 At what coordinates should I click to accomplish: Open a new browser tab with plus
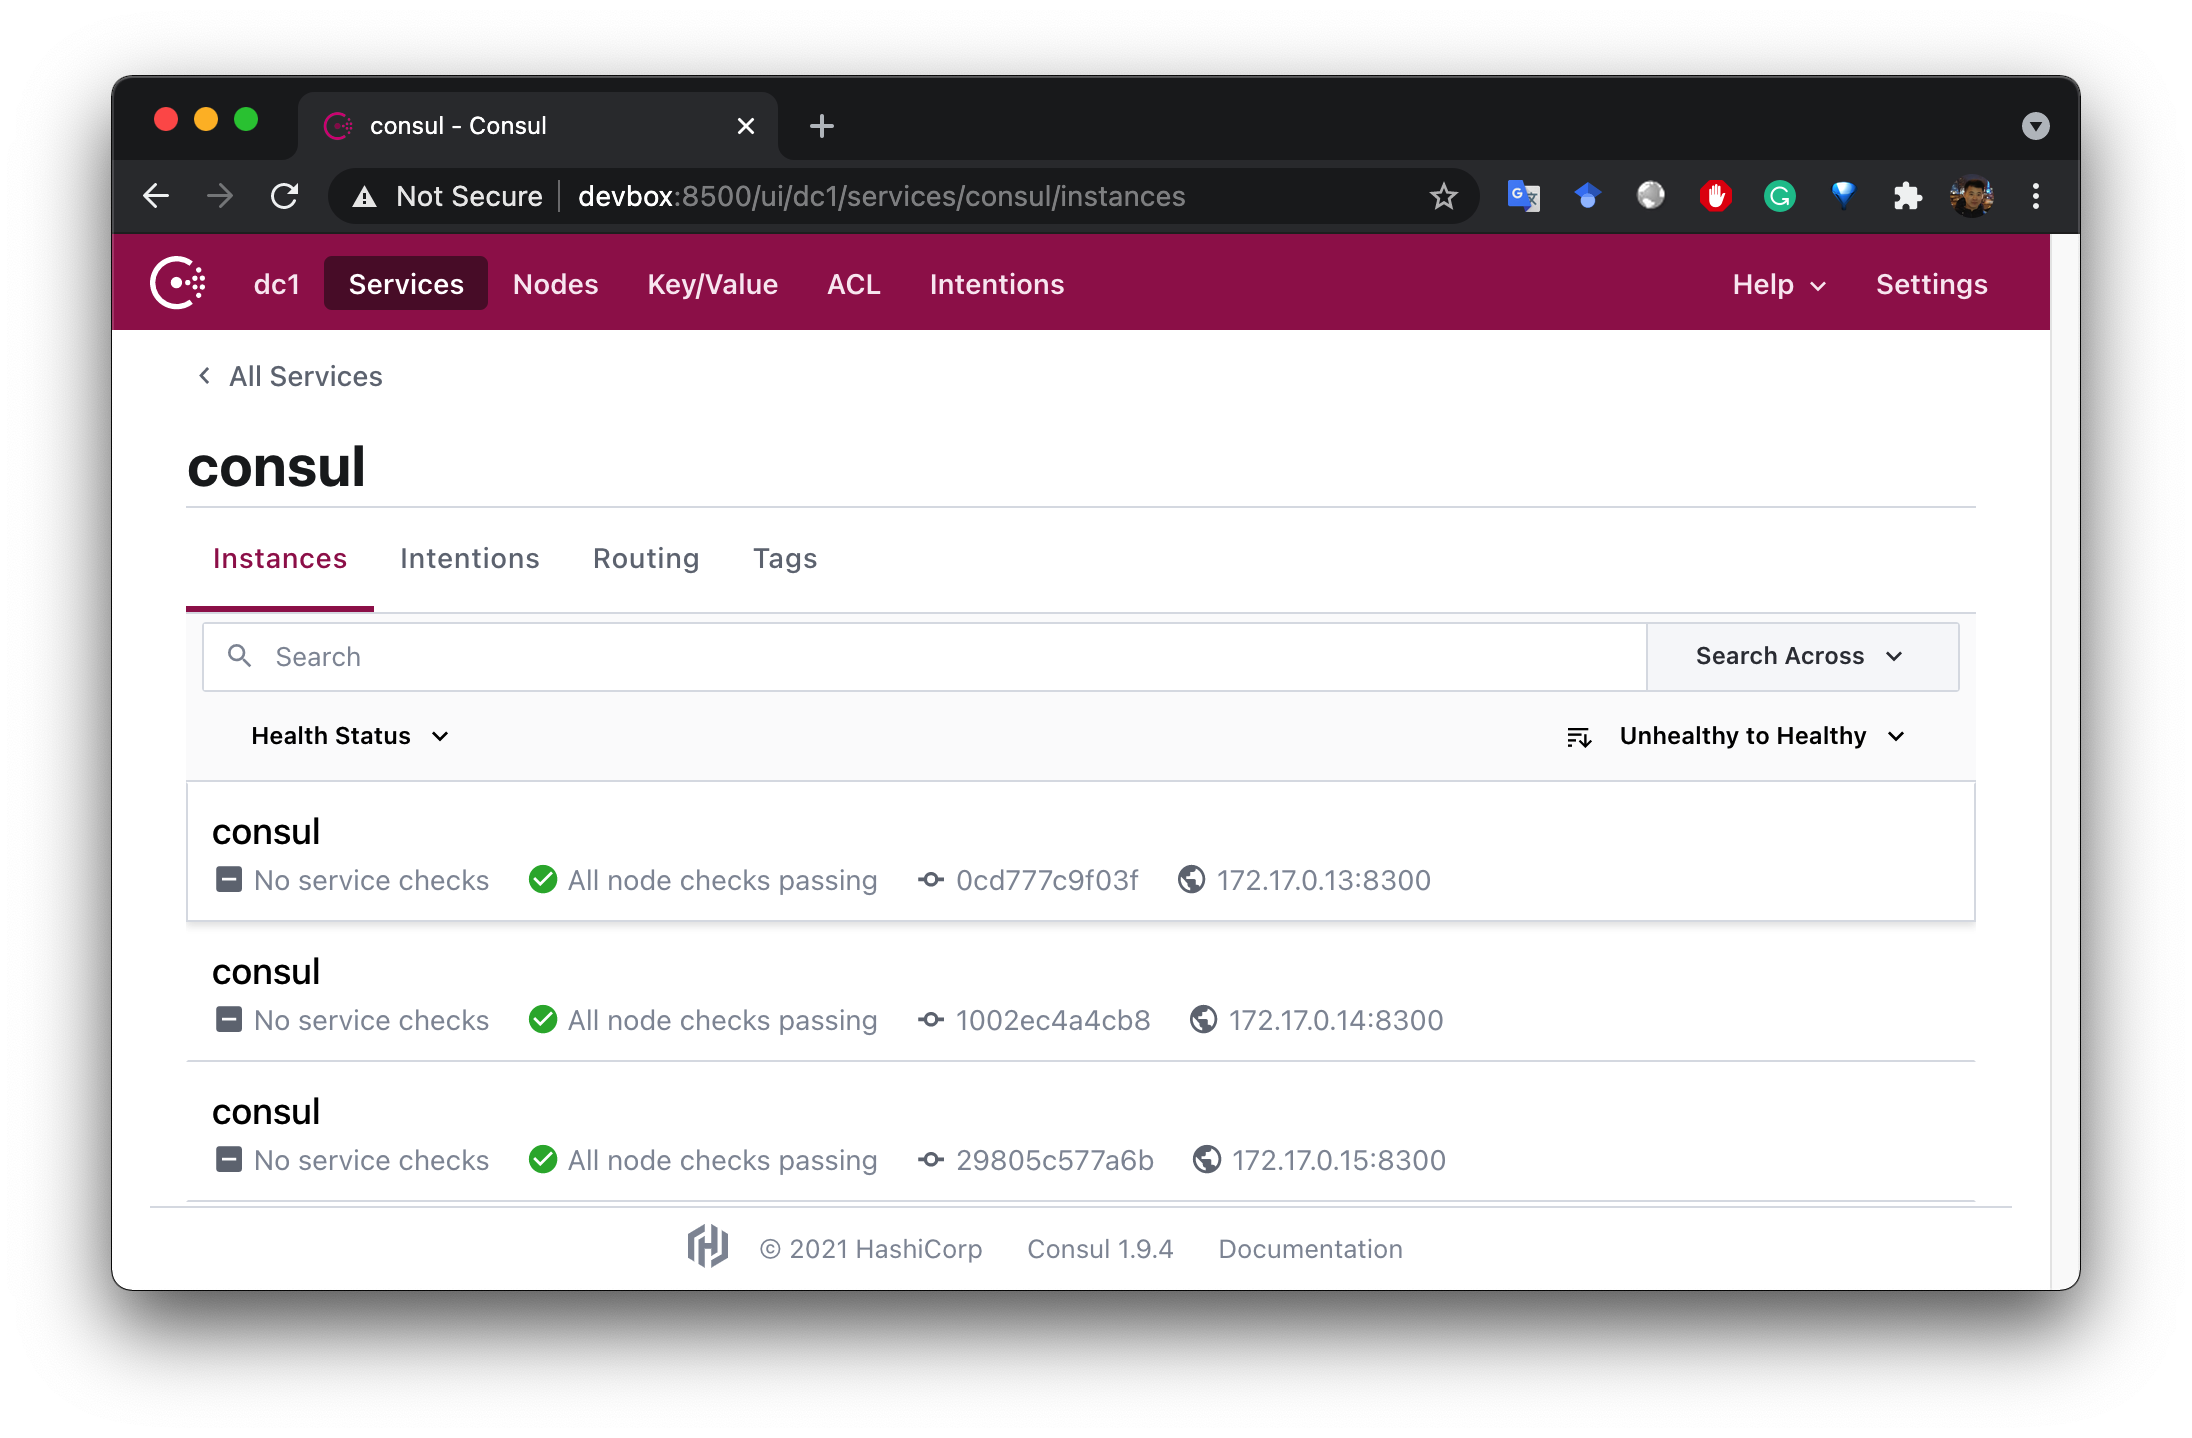[x=822, y=126]
